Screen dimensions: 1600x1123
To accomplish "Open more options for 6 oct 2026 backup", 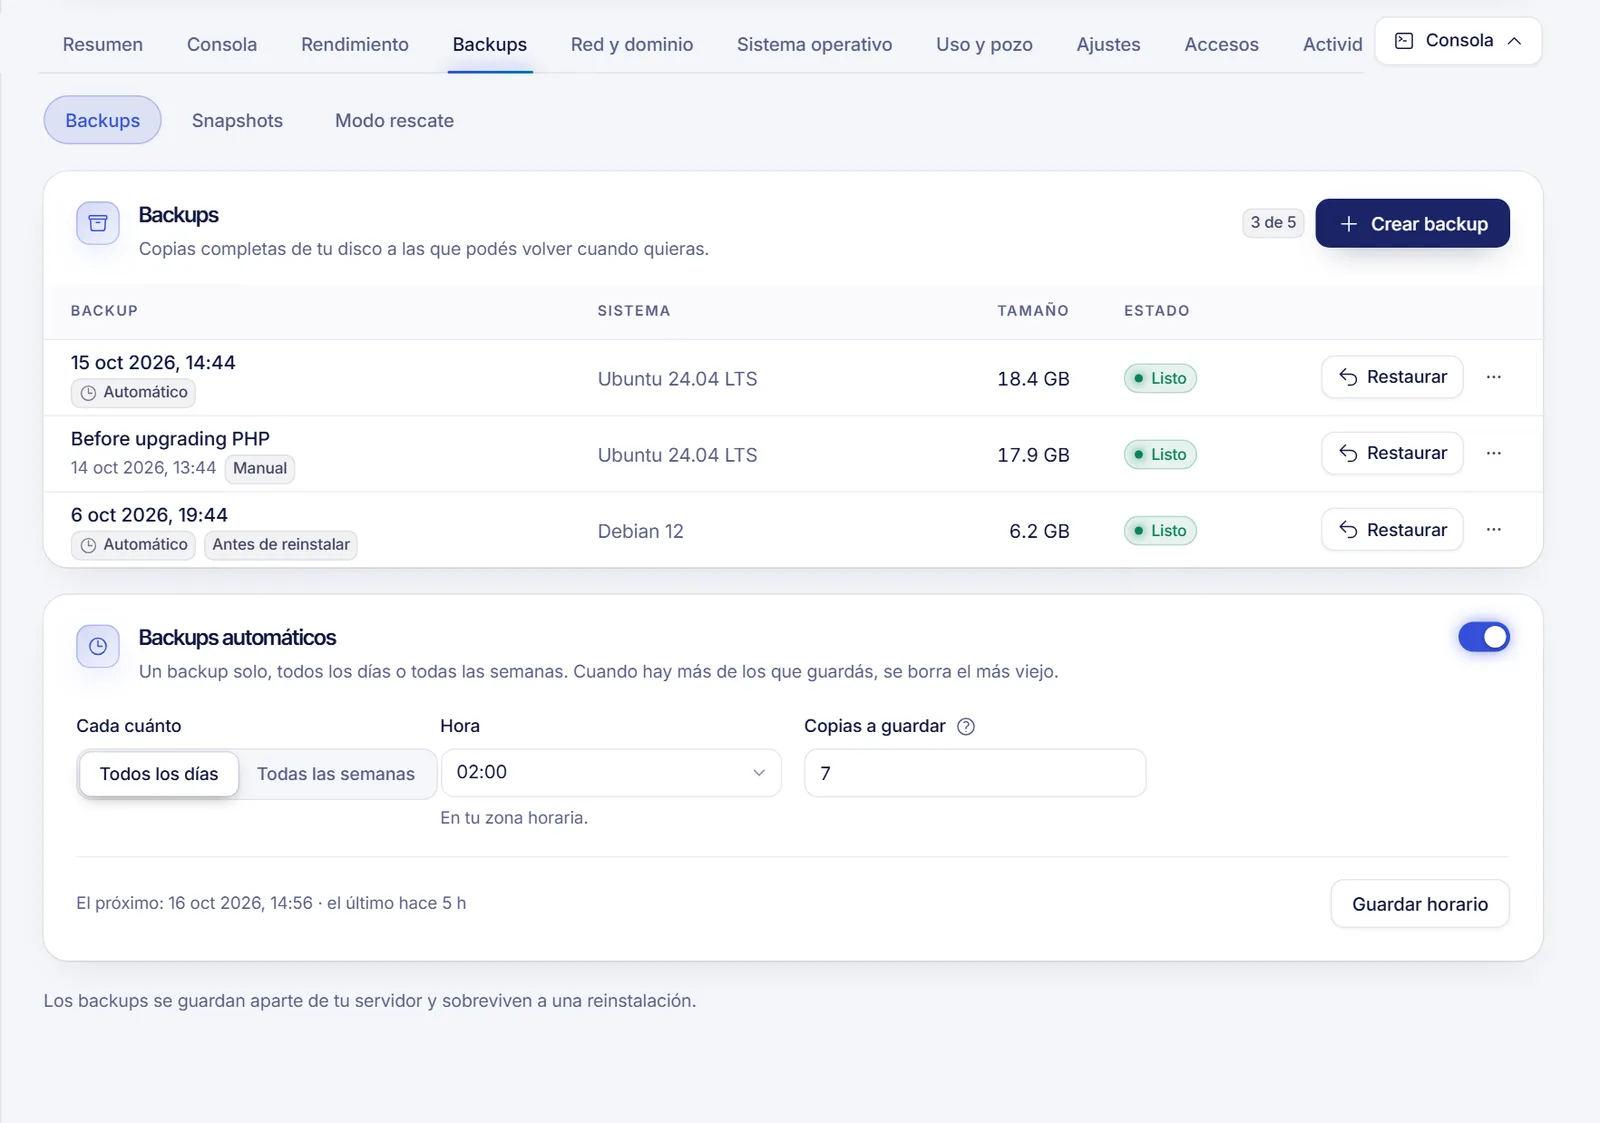I will click(1494, 529).
